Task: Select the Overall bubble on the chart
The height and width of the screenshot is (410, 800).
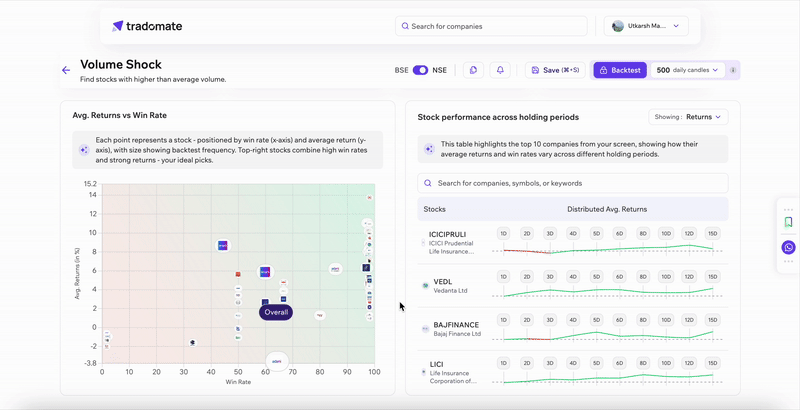Action: 276,312
